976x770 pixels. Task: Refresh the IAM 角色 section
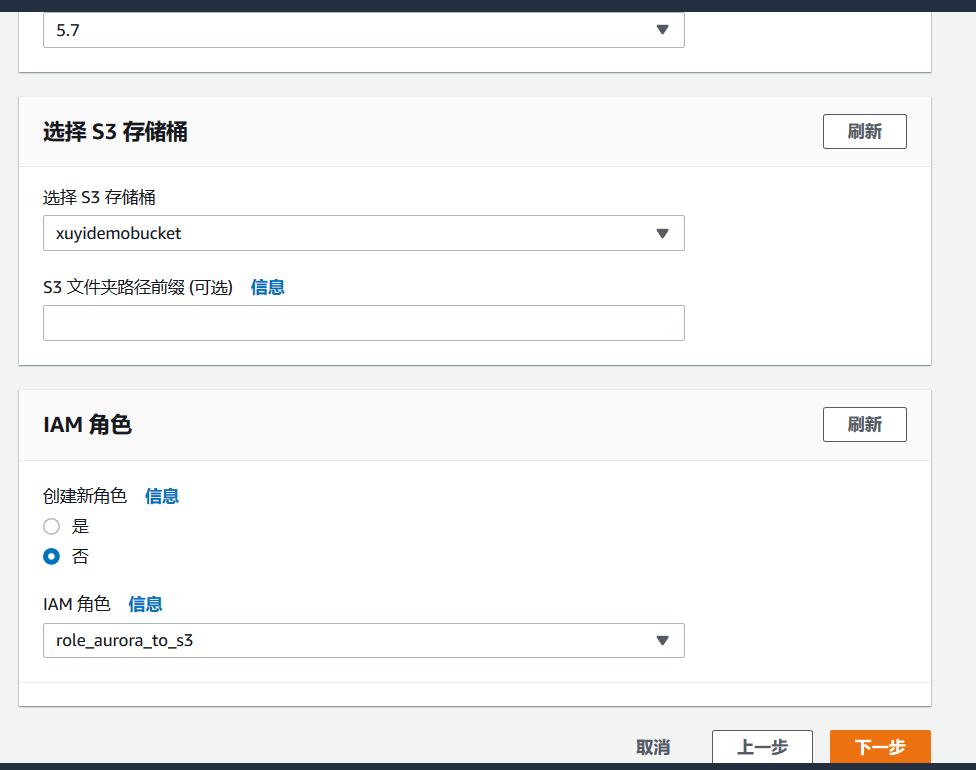coord(865,425)
